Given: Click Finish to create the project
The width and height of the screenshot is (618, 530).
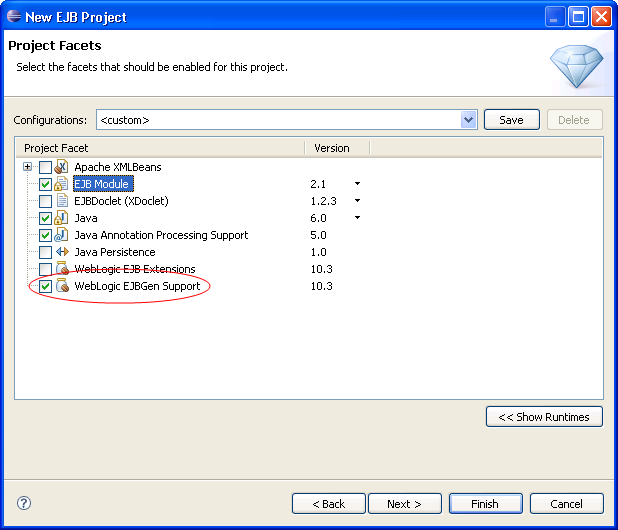Looking at the screenshot, I should click(486, 504).
